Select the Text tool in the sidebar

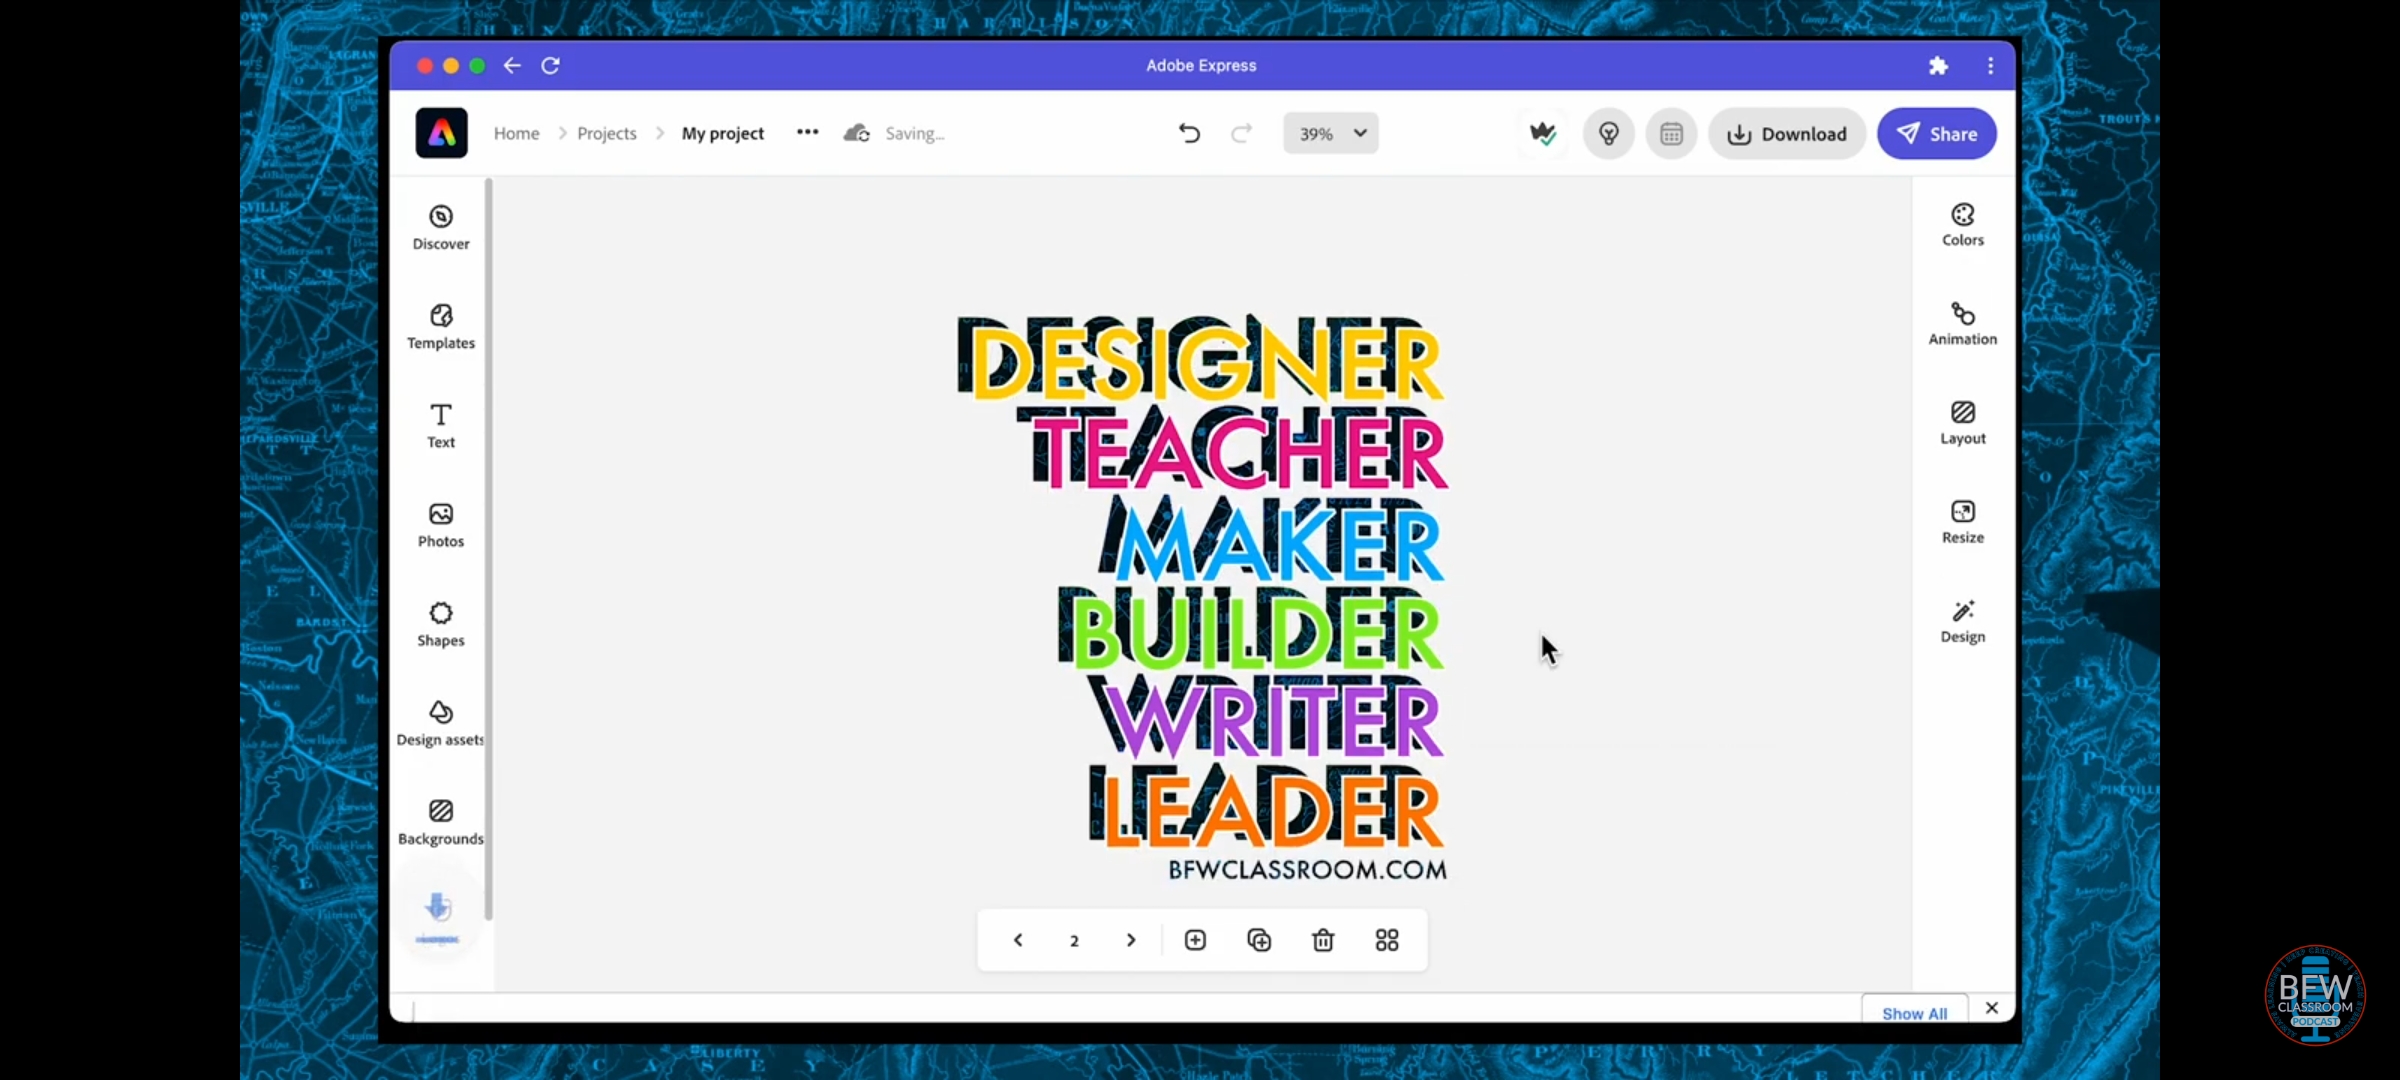coord(440,425)
